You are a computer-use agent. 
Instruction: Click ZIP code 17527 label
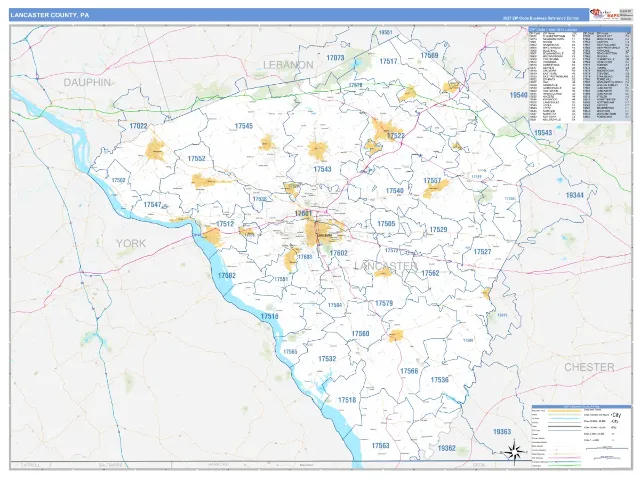[482, 252]
